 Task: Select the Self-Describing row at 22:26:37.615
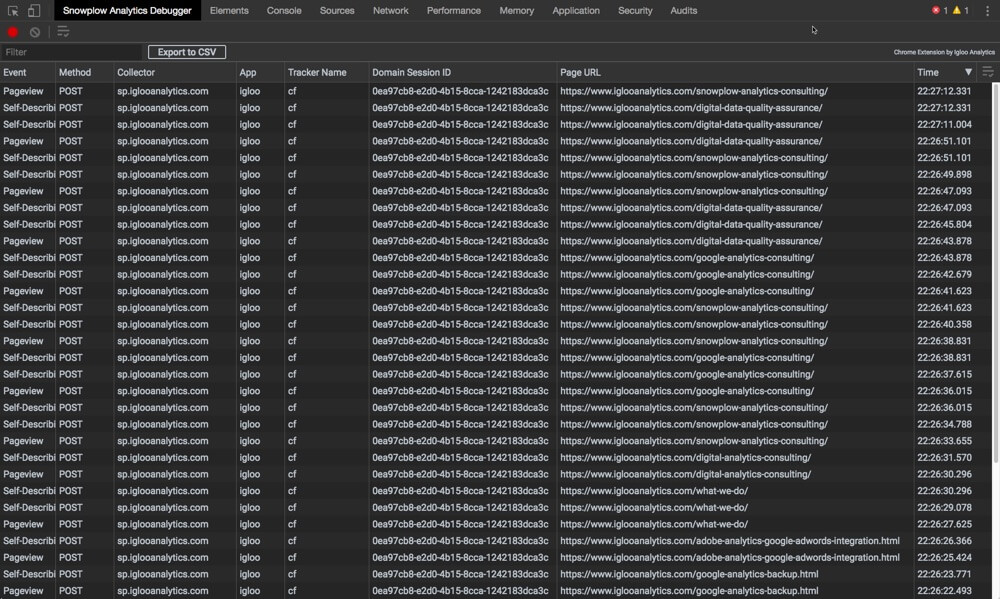496,374
